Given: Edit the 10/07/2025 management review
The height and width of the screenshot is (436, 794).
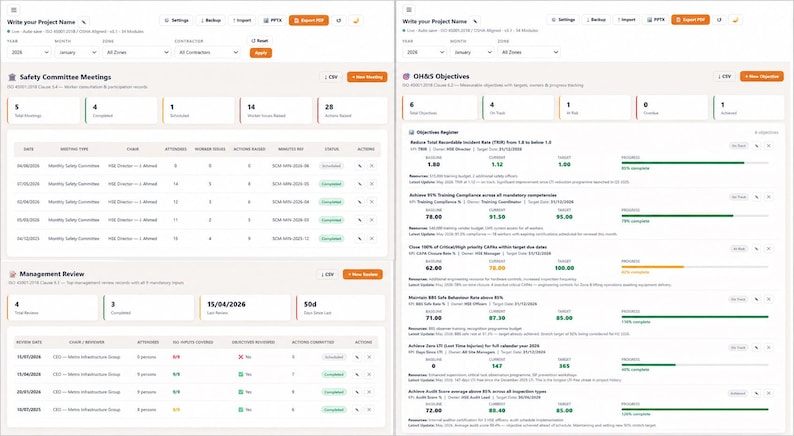Looking at the screenshot, I should tap(357, 410).
